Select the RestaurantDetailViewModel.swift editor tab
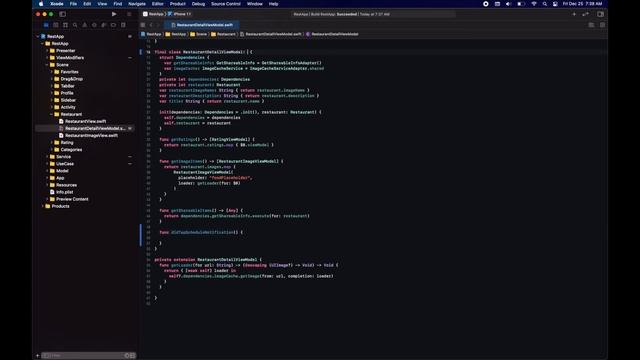 click(202, 25)
